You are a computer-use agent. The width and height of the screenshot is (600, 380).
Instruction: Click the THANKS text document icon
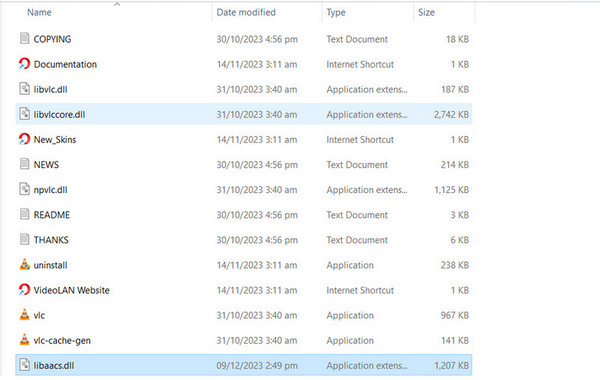pos(24,240)
